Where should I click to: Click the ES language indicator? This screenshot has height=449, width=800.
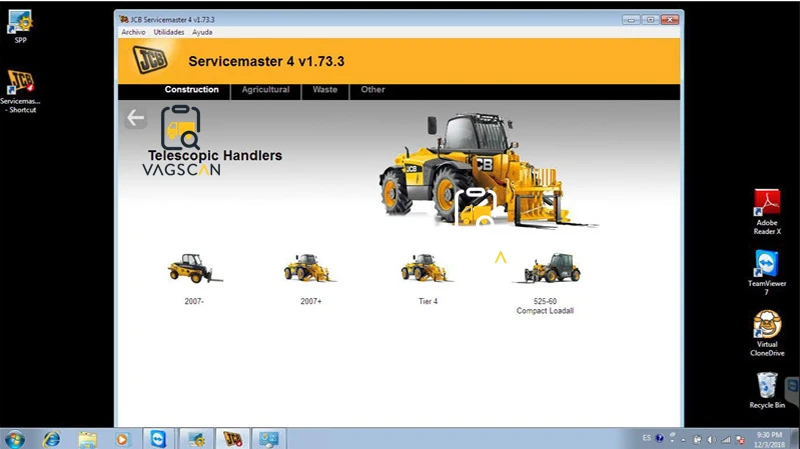(x=646, y=438)
